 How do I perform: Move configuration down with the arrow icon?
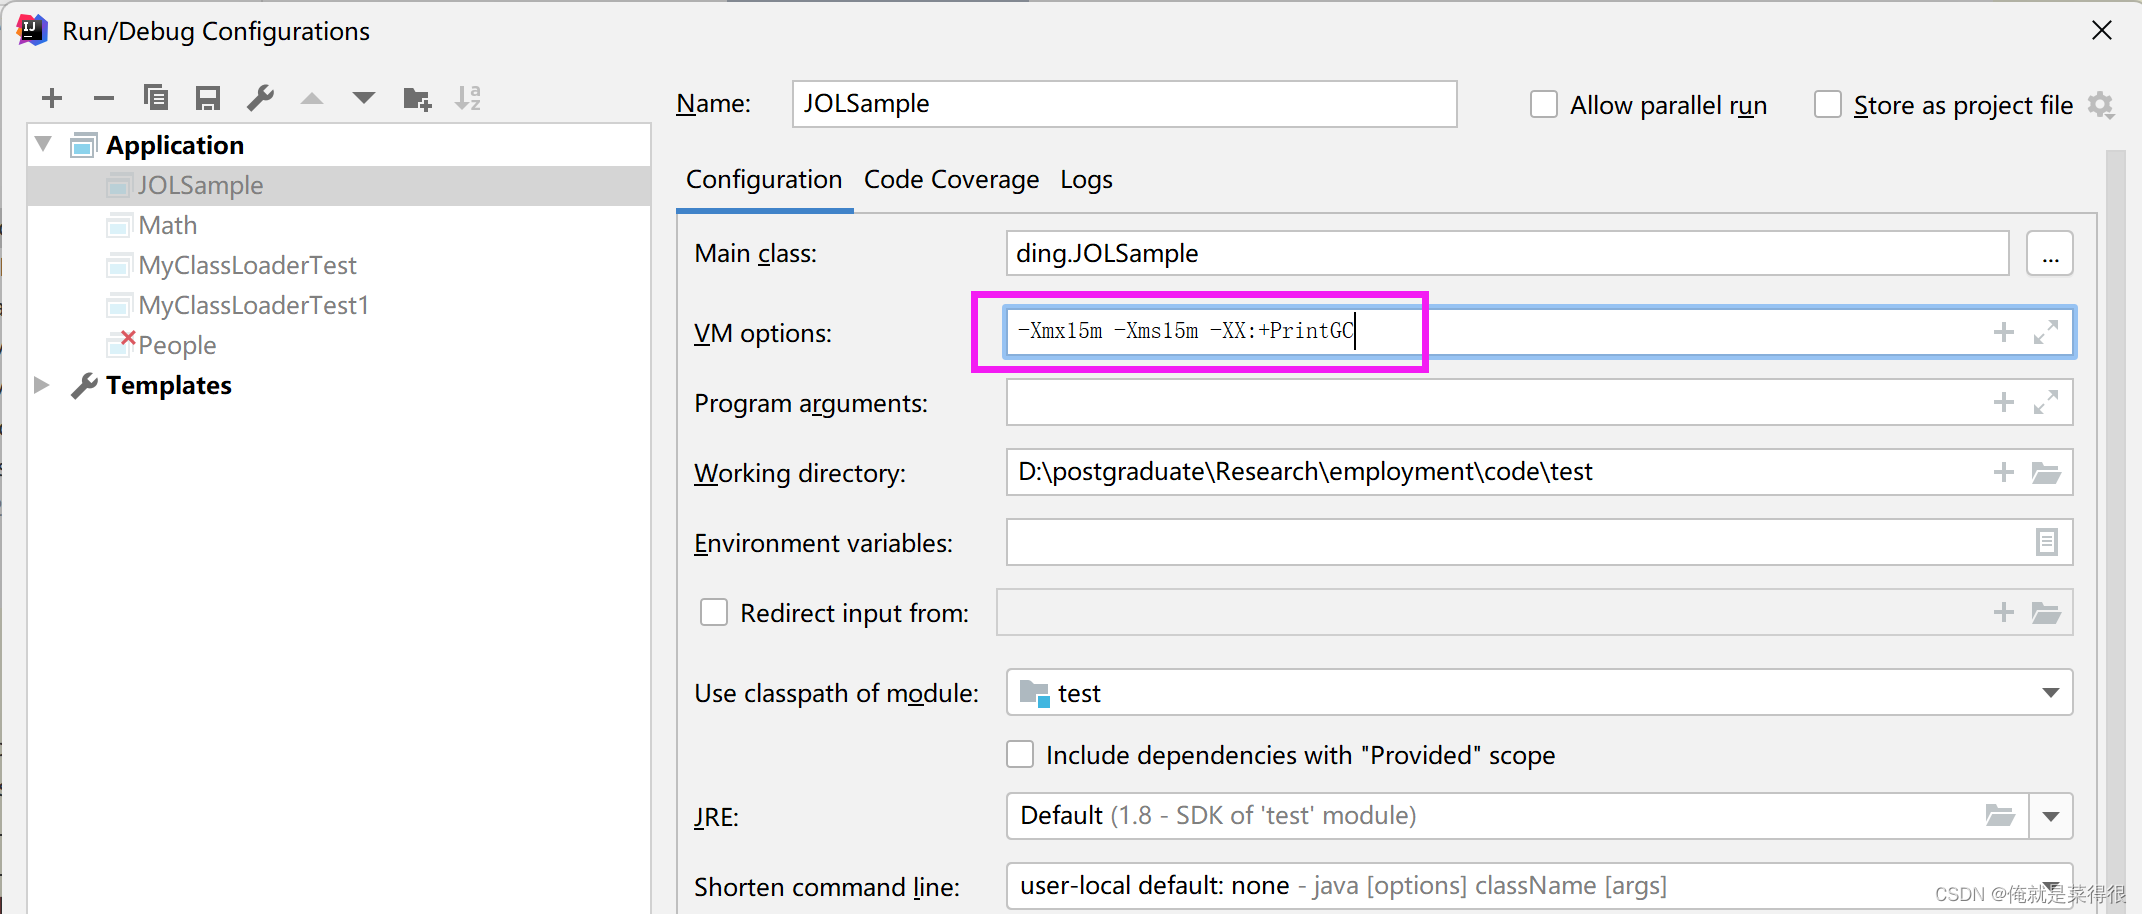pos(364,98)
